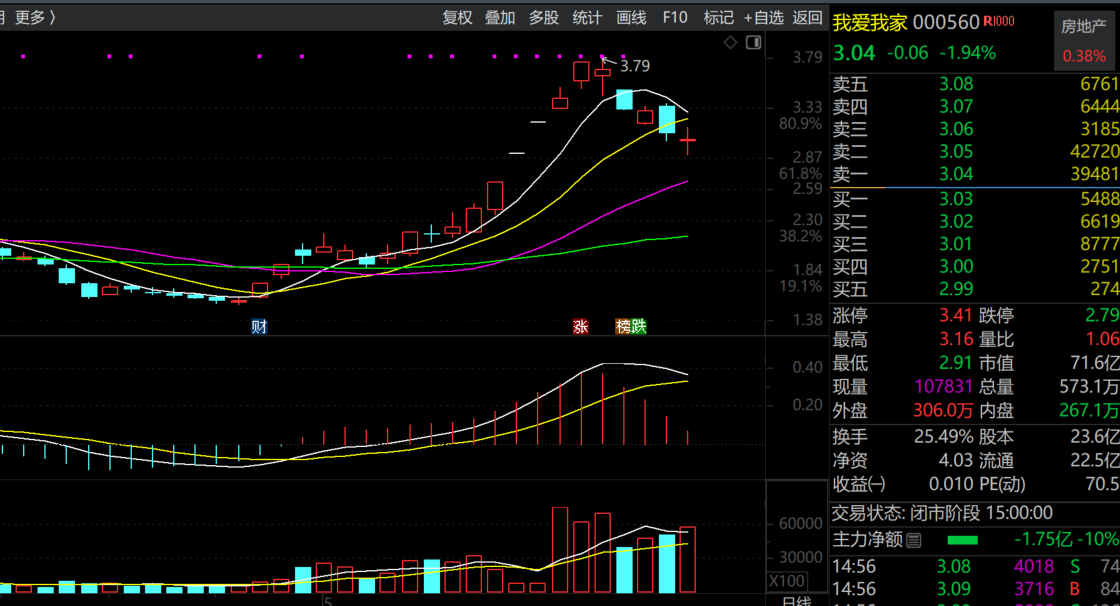Click the 跌停 limit-down price 2.79

click(1101, 315)
